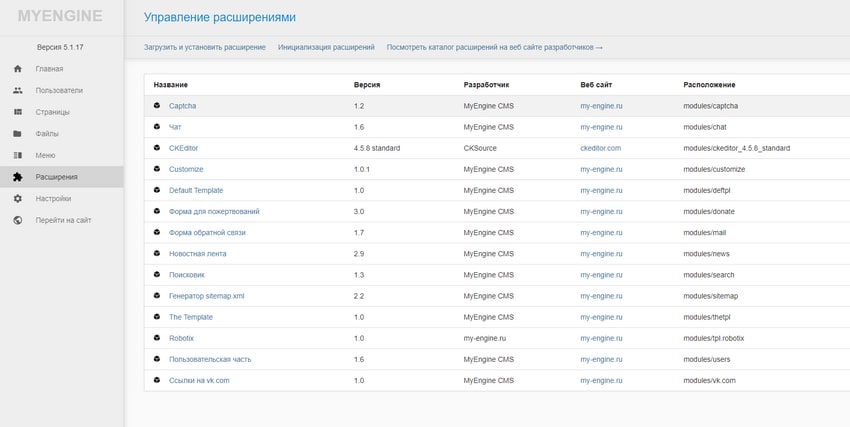Image resolution: width=850 pixels, height=427 pixels.
Task: Click the status icon next to CKEditor
Action: click(157, 148)
